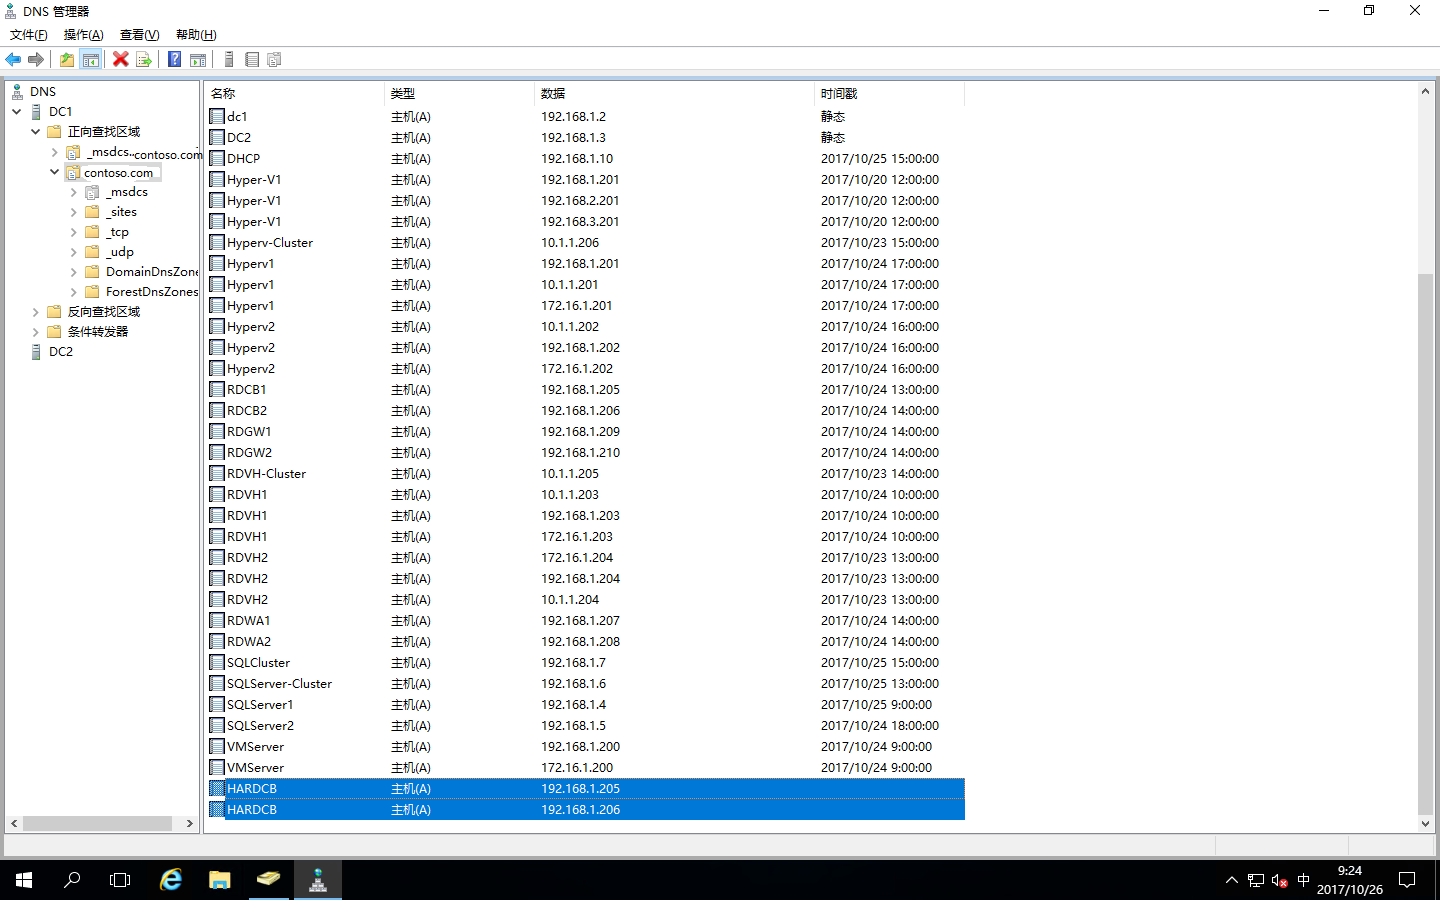Open the 操作(A) menu
This screenshot has width=1440, height=900.
[84, 35]
